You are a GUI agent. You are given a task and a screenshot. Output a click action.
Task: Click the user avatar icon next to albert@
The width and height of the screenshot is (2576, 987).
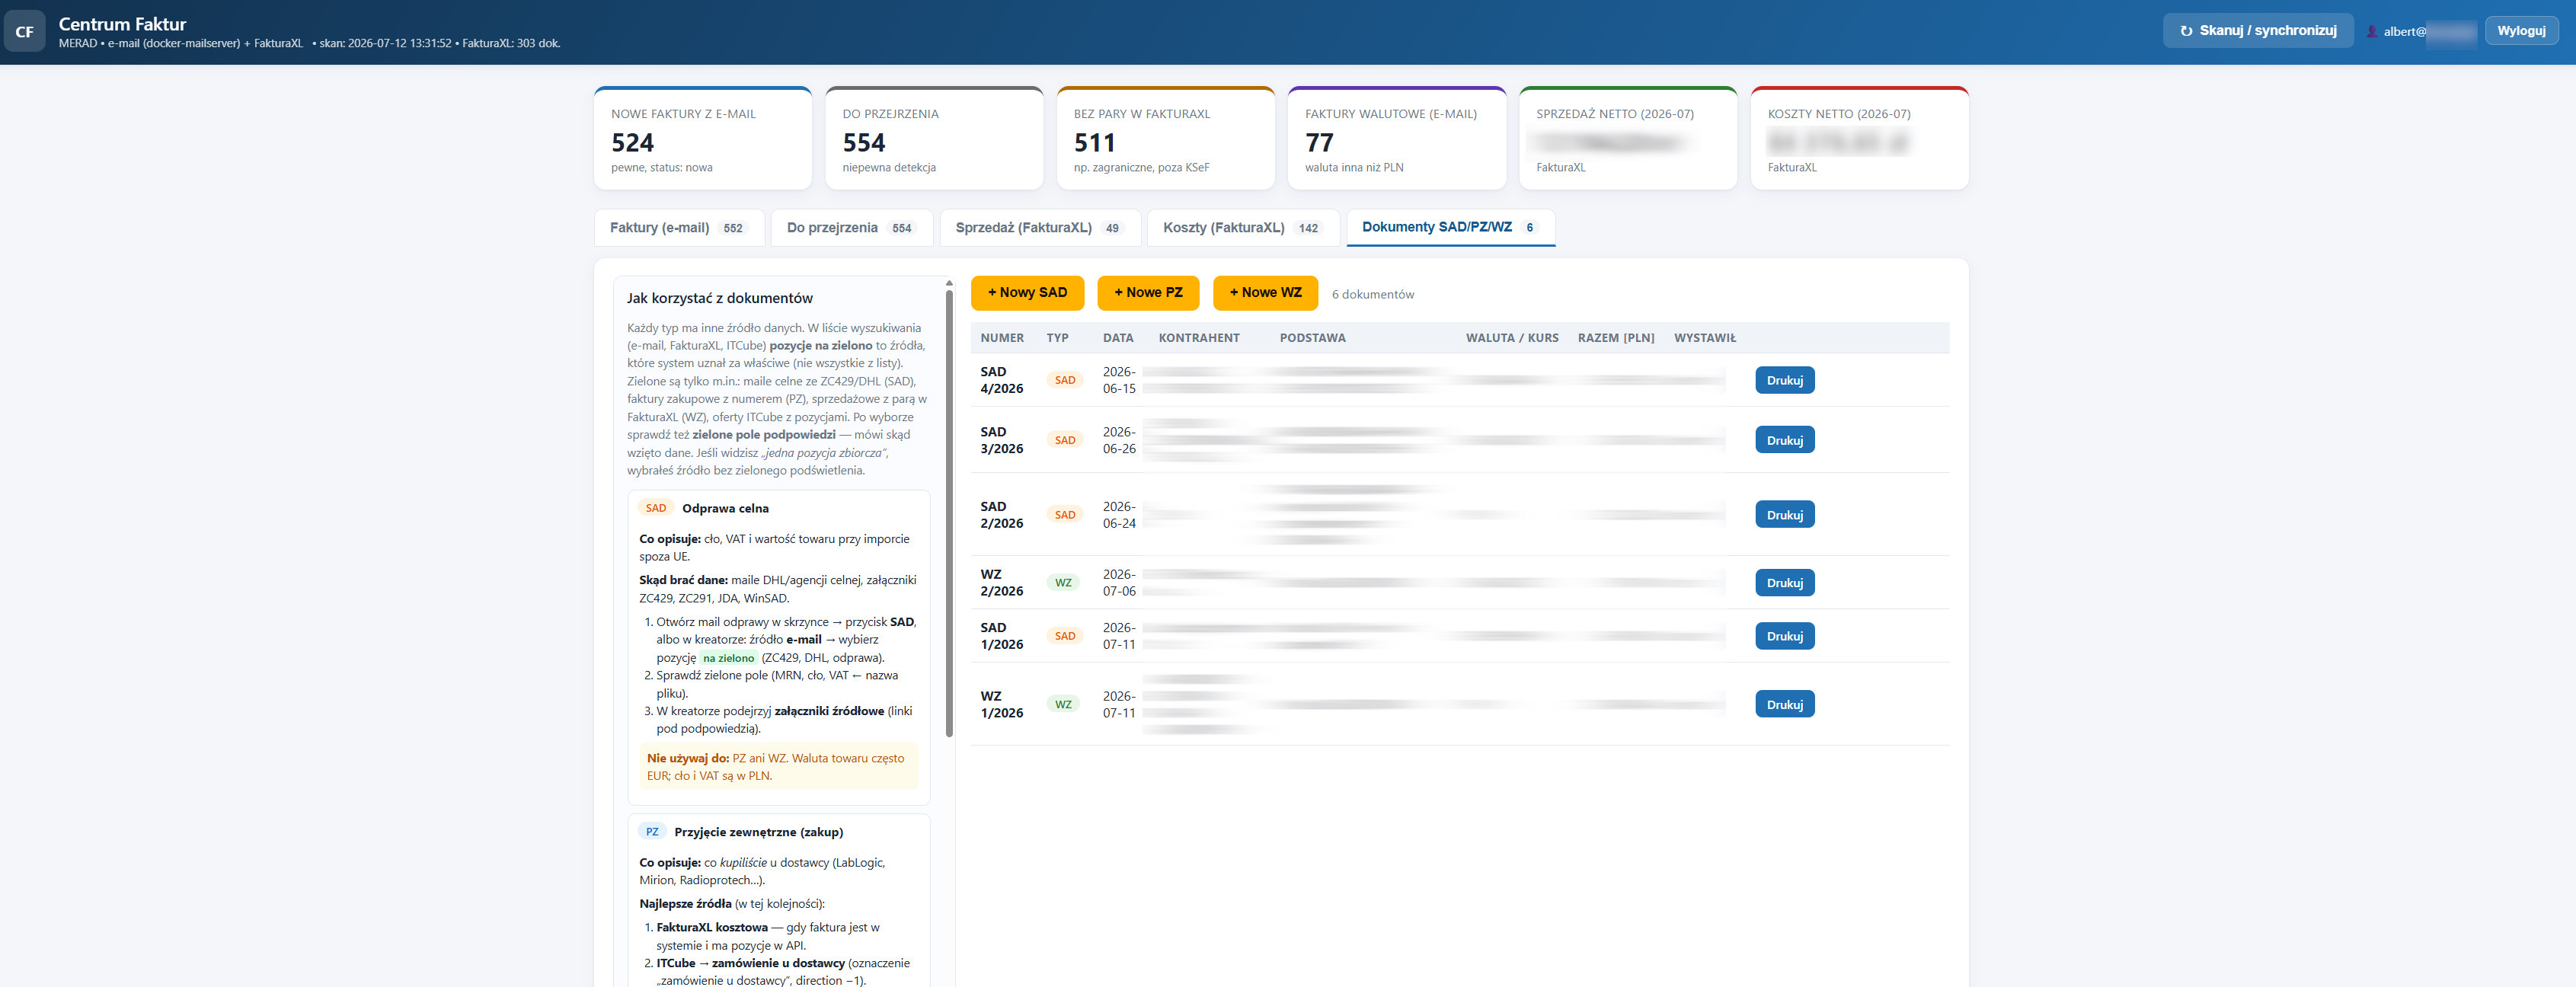tap(2371, 31)
